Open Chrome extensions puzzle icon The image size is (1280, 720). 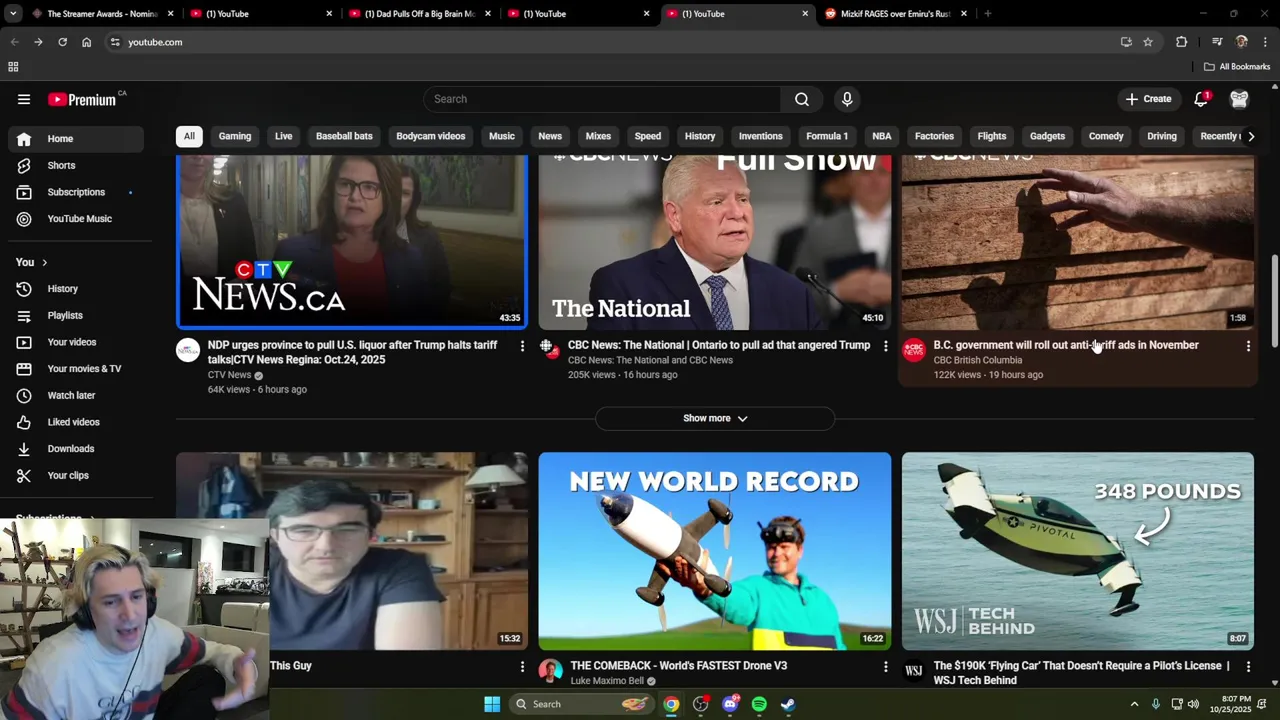[x=1182, y=42]
